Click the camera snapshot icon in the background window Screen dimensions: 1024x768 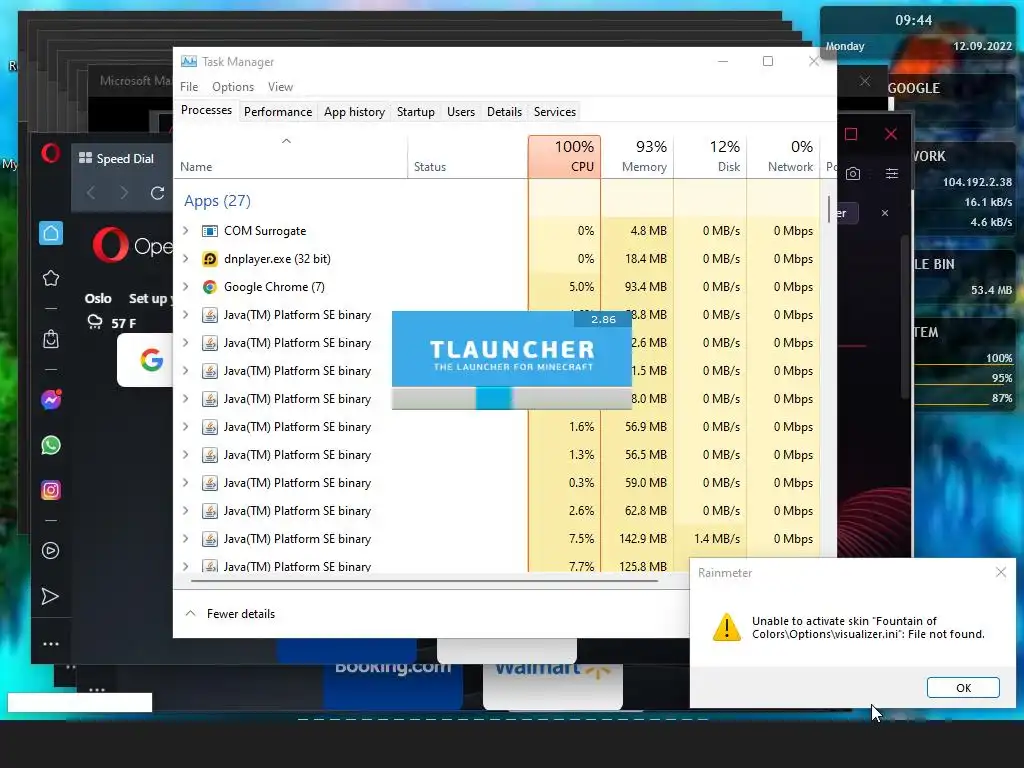coord(853,174)
